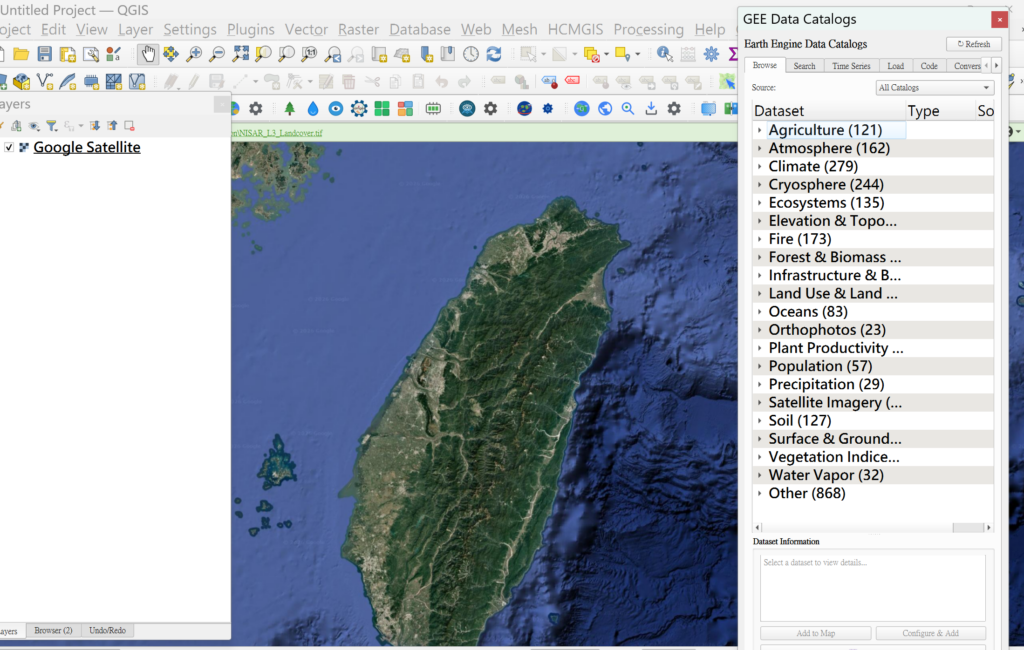The image size is (1024, 650).
Task: Click the Zoom In magnifier tool
Action: (194, 54)
